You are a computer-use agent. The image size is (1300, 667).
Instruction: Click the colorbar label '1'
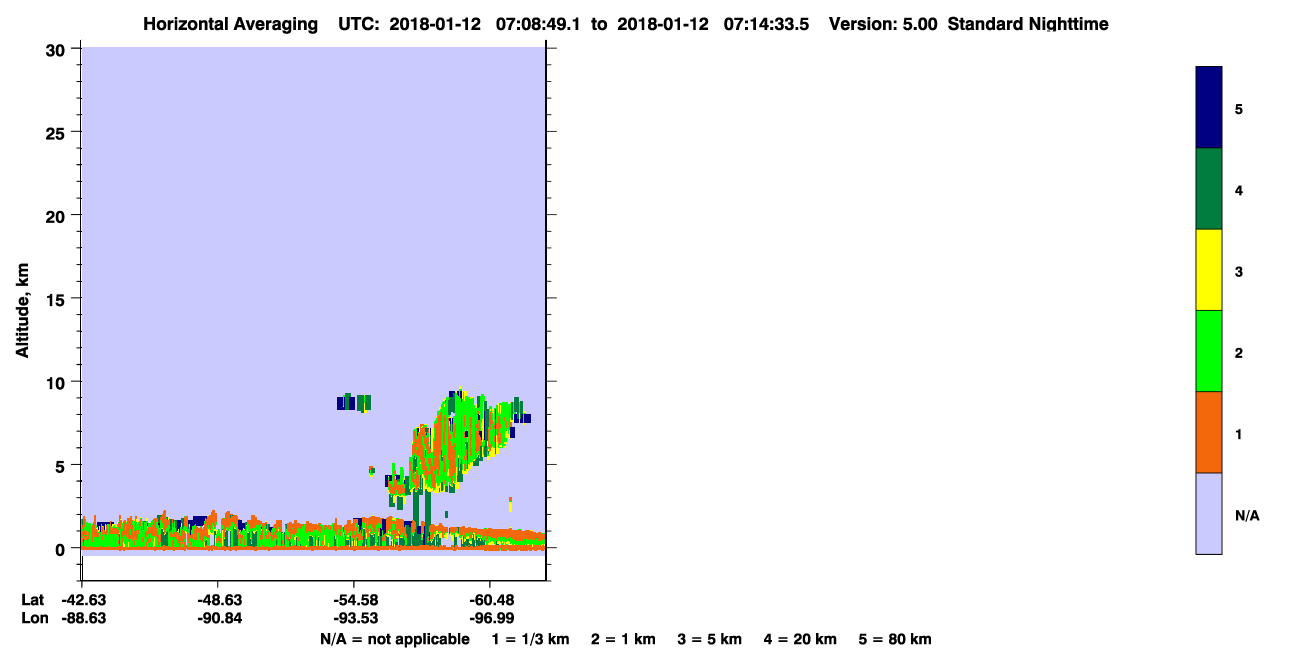point(1239,434)
